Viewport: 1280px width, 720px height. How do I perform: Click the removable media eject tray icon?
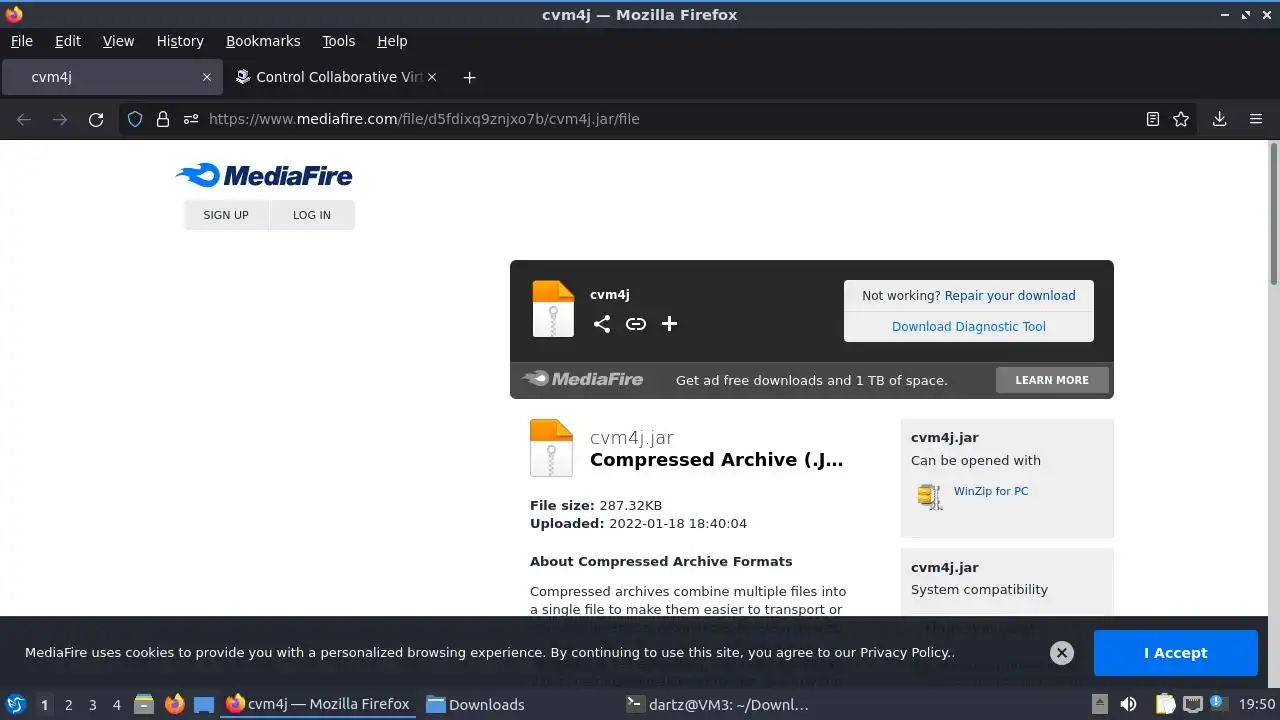pyautogui.click(x=1099, y=704)
